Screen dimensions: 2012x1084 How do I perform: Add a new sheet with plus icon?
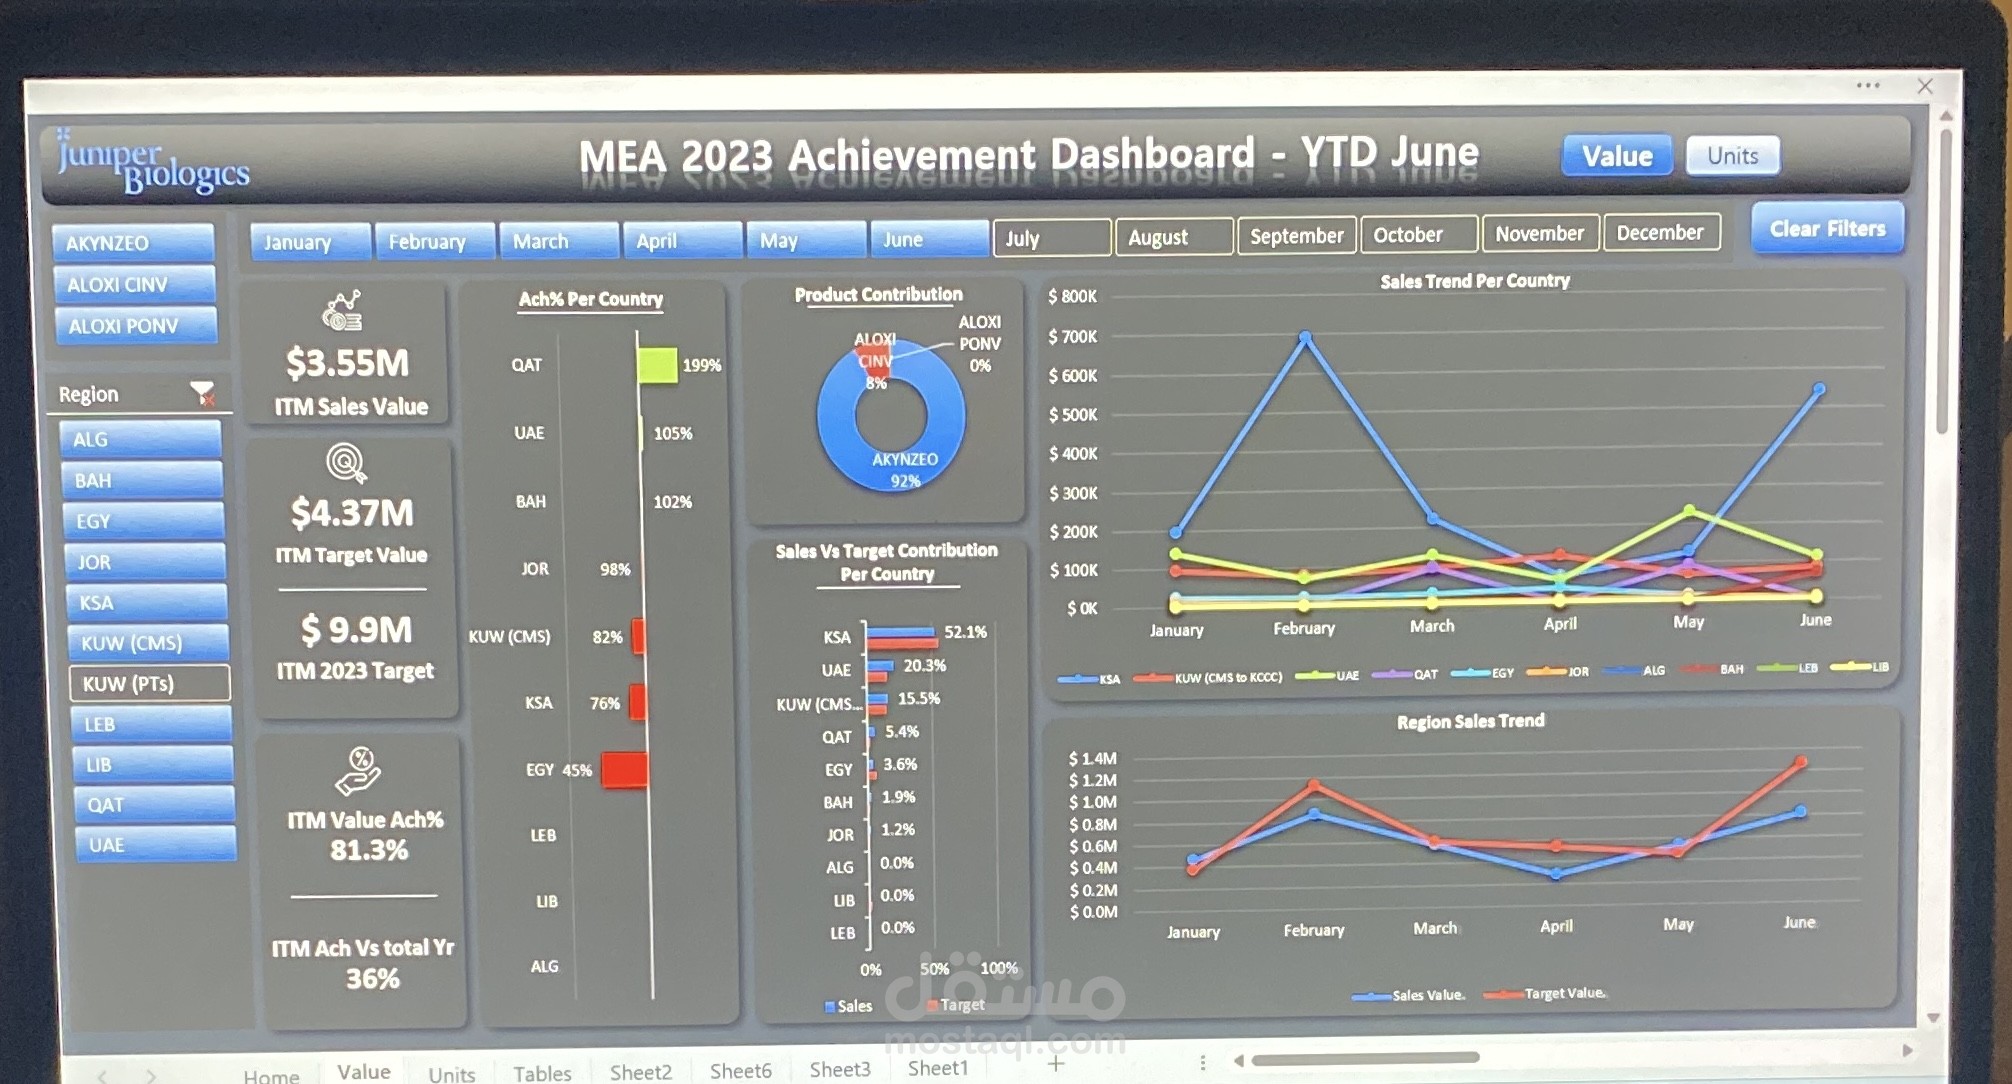1055,1064
